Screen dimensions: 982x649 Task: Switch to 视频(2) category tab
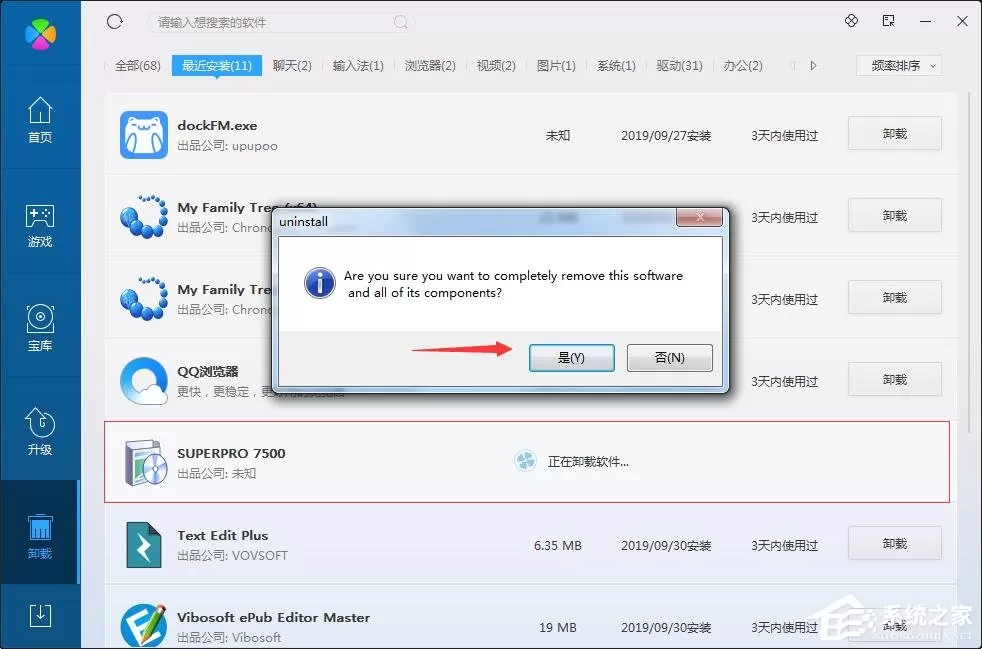click(496, 66)
